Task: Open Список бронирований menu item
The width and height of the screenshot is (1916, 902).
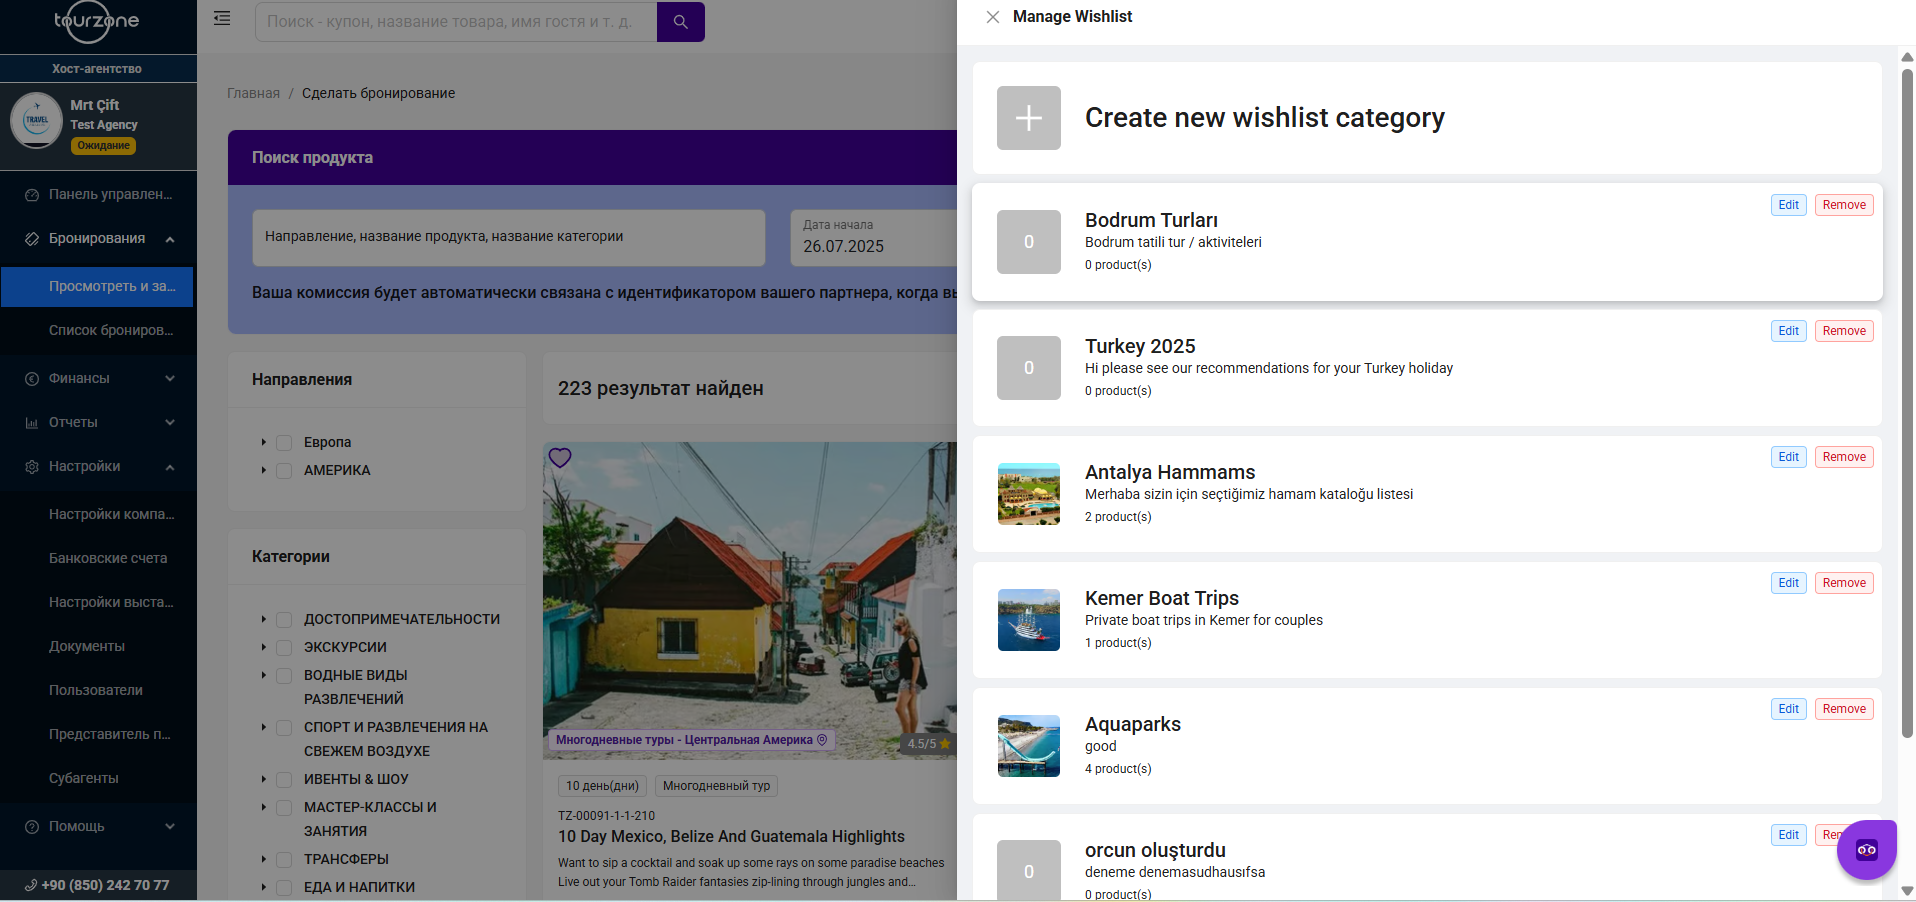Action: 98,331
